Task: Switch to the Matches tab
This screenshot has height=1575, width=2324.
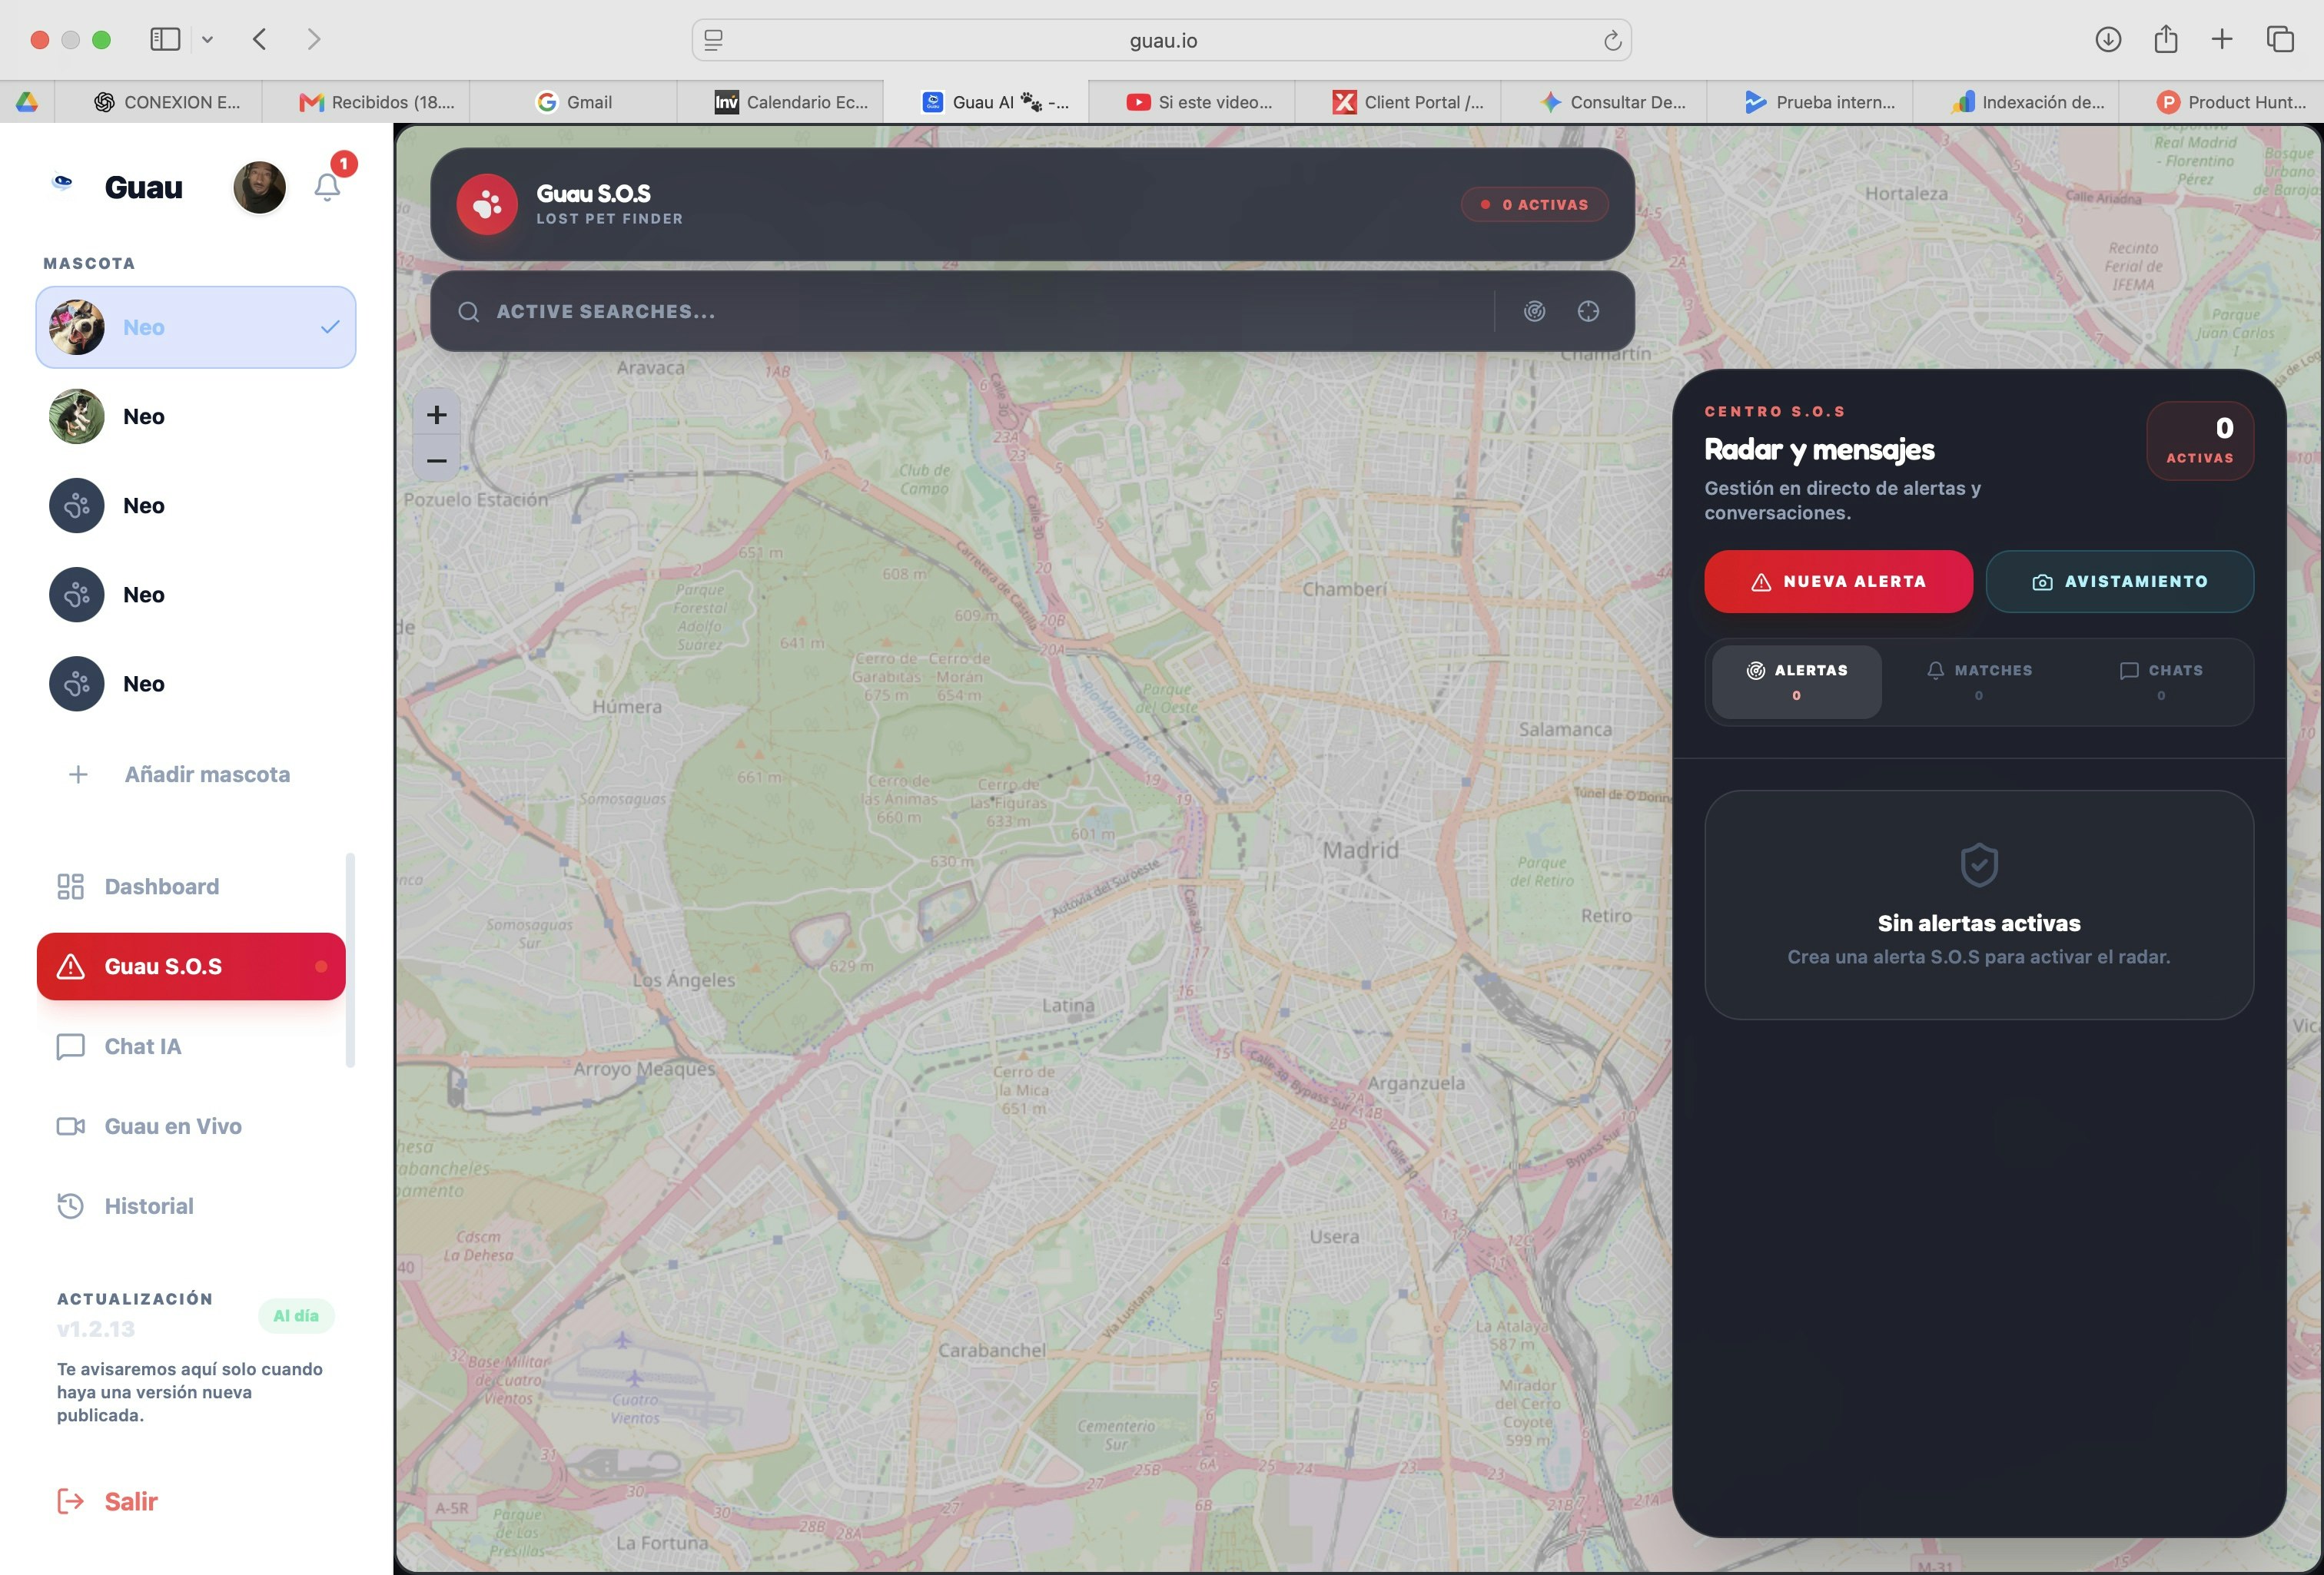Action: [1979, 682]
